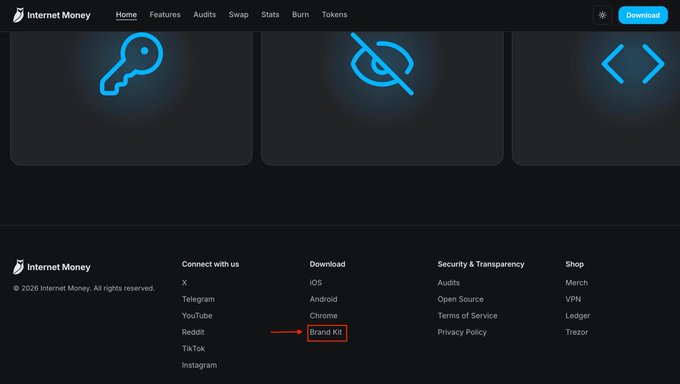Viewport: 680px width, 384px height.
Task: Visit the YouTube footer link
Action: coord(197,316)
